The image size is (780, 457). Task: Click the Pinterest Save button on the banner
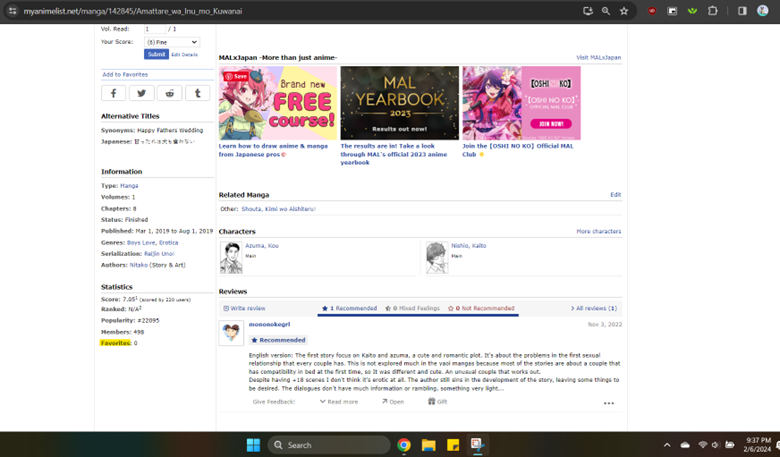click(236, 76)
